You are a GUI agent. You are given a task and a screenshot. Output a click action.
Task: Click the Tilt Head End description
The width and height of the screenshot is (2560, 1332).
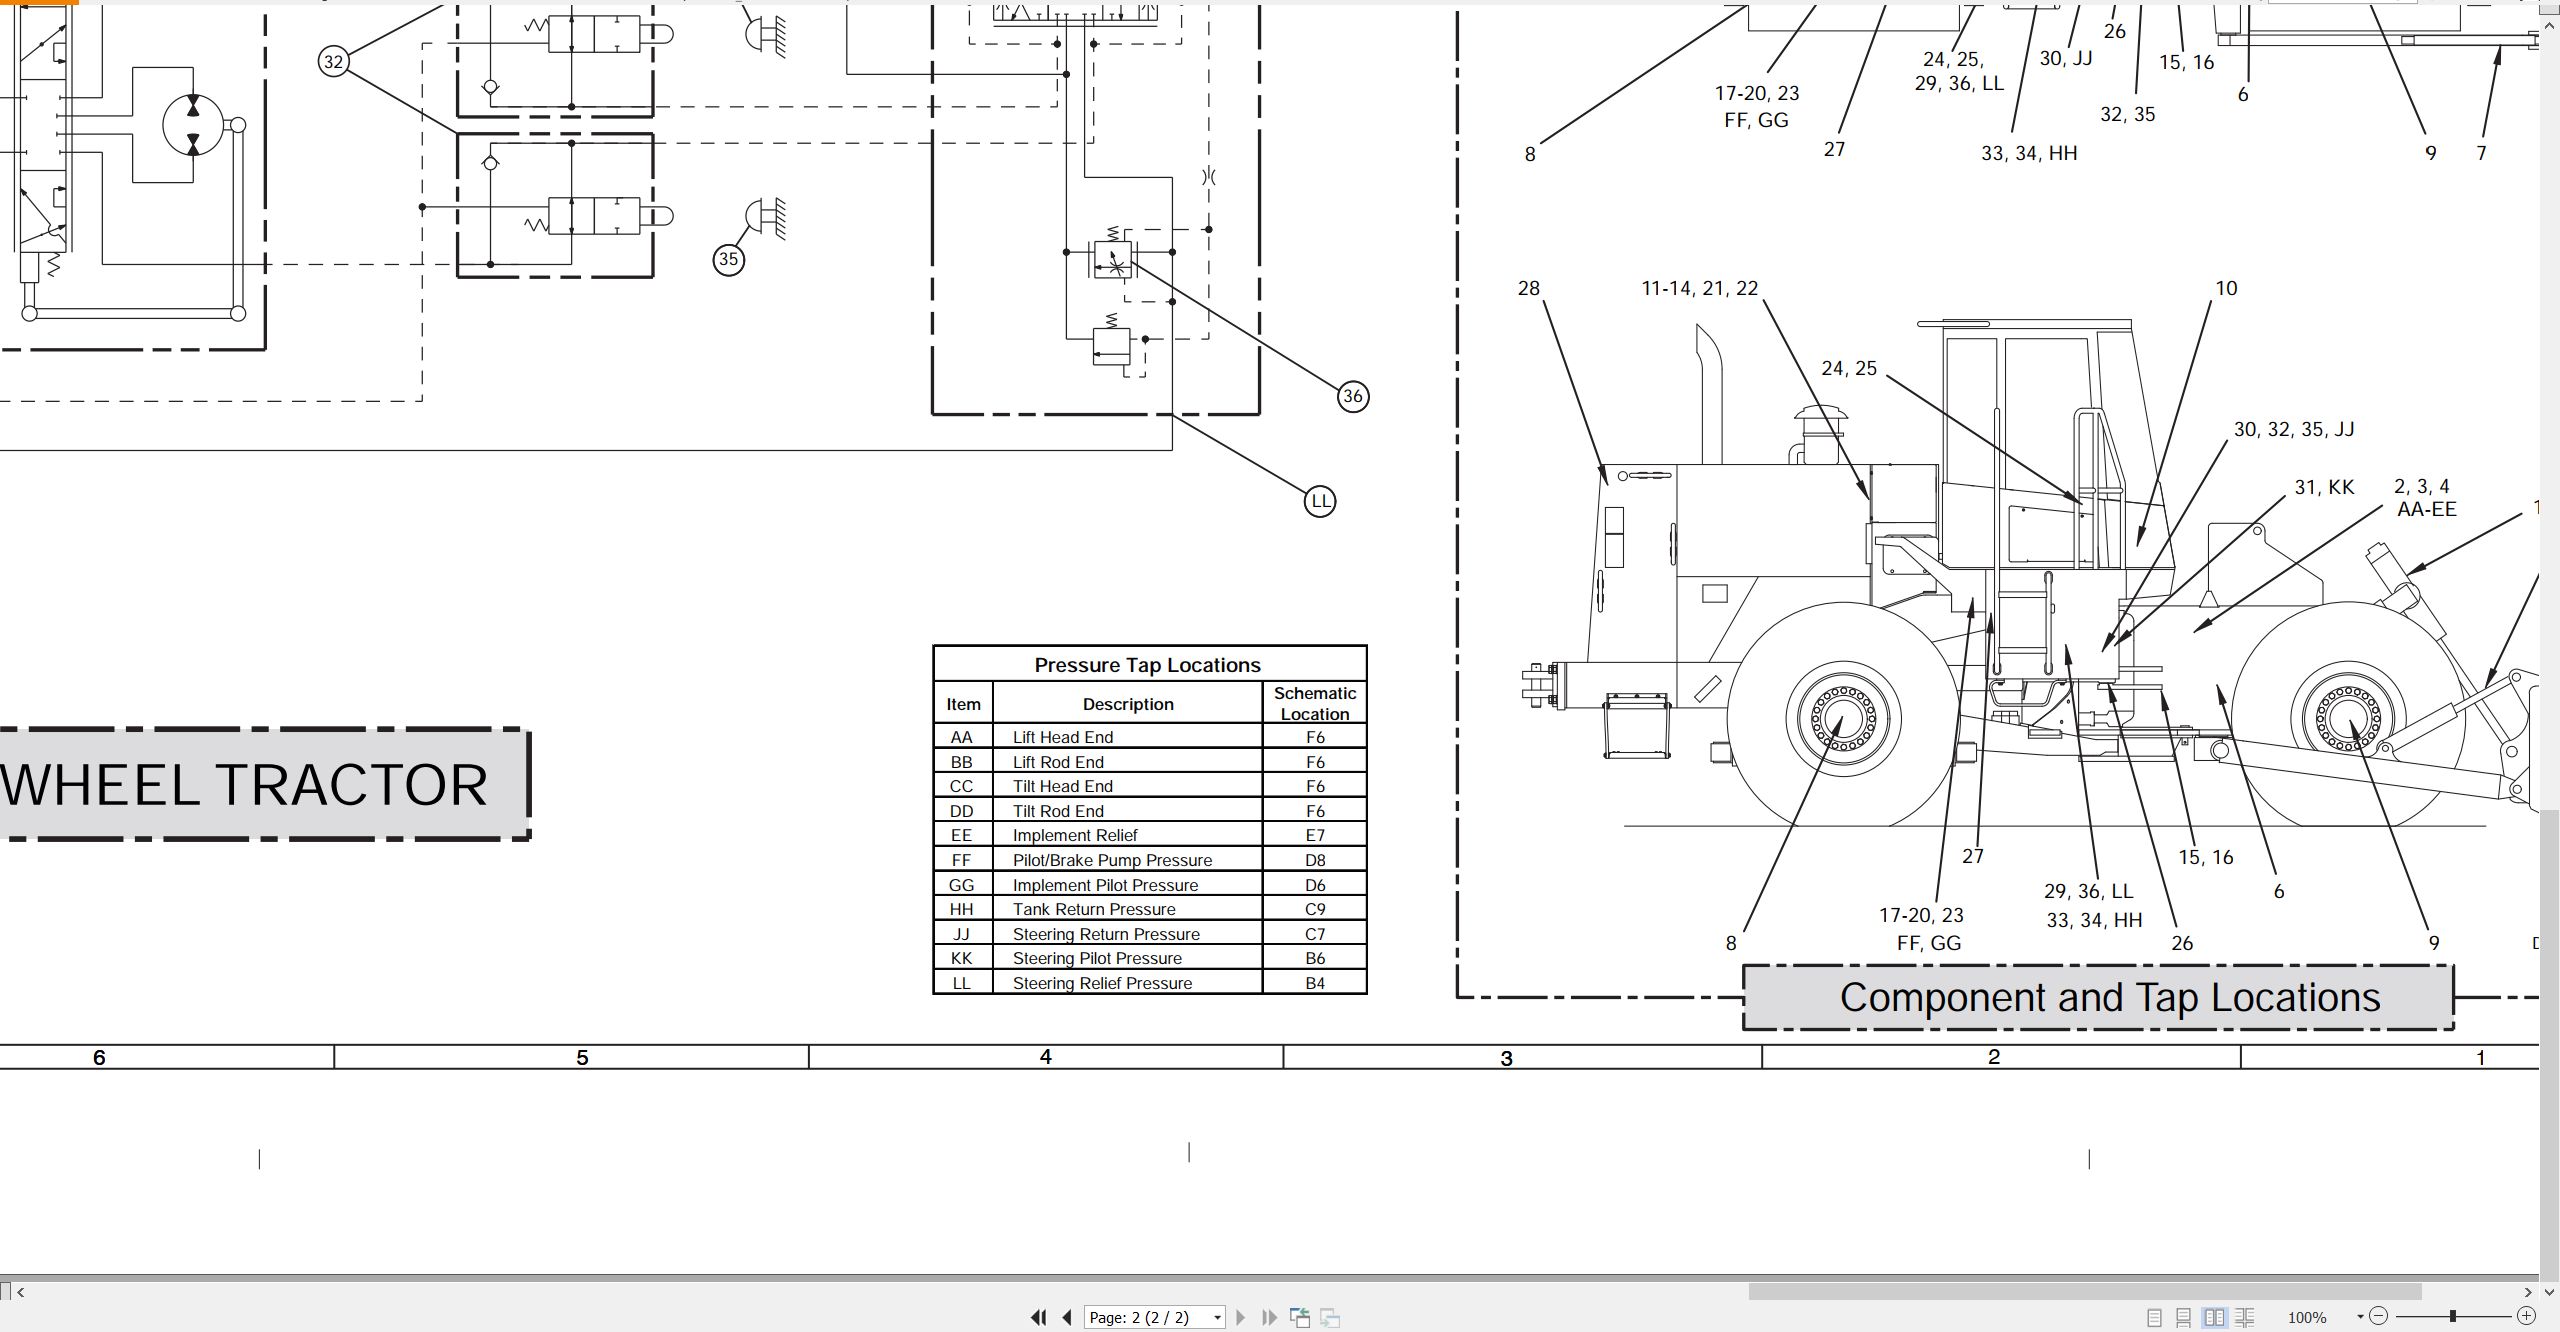tap(1062, 786)
